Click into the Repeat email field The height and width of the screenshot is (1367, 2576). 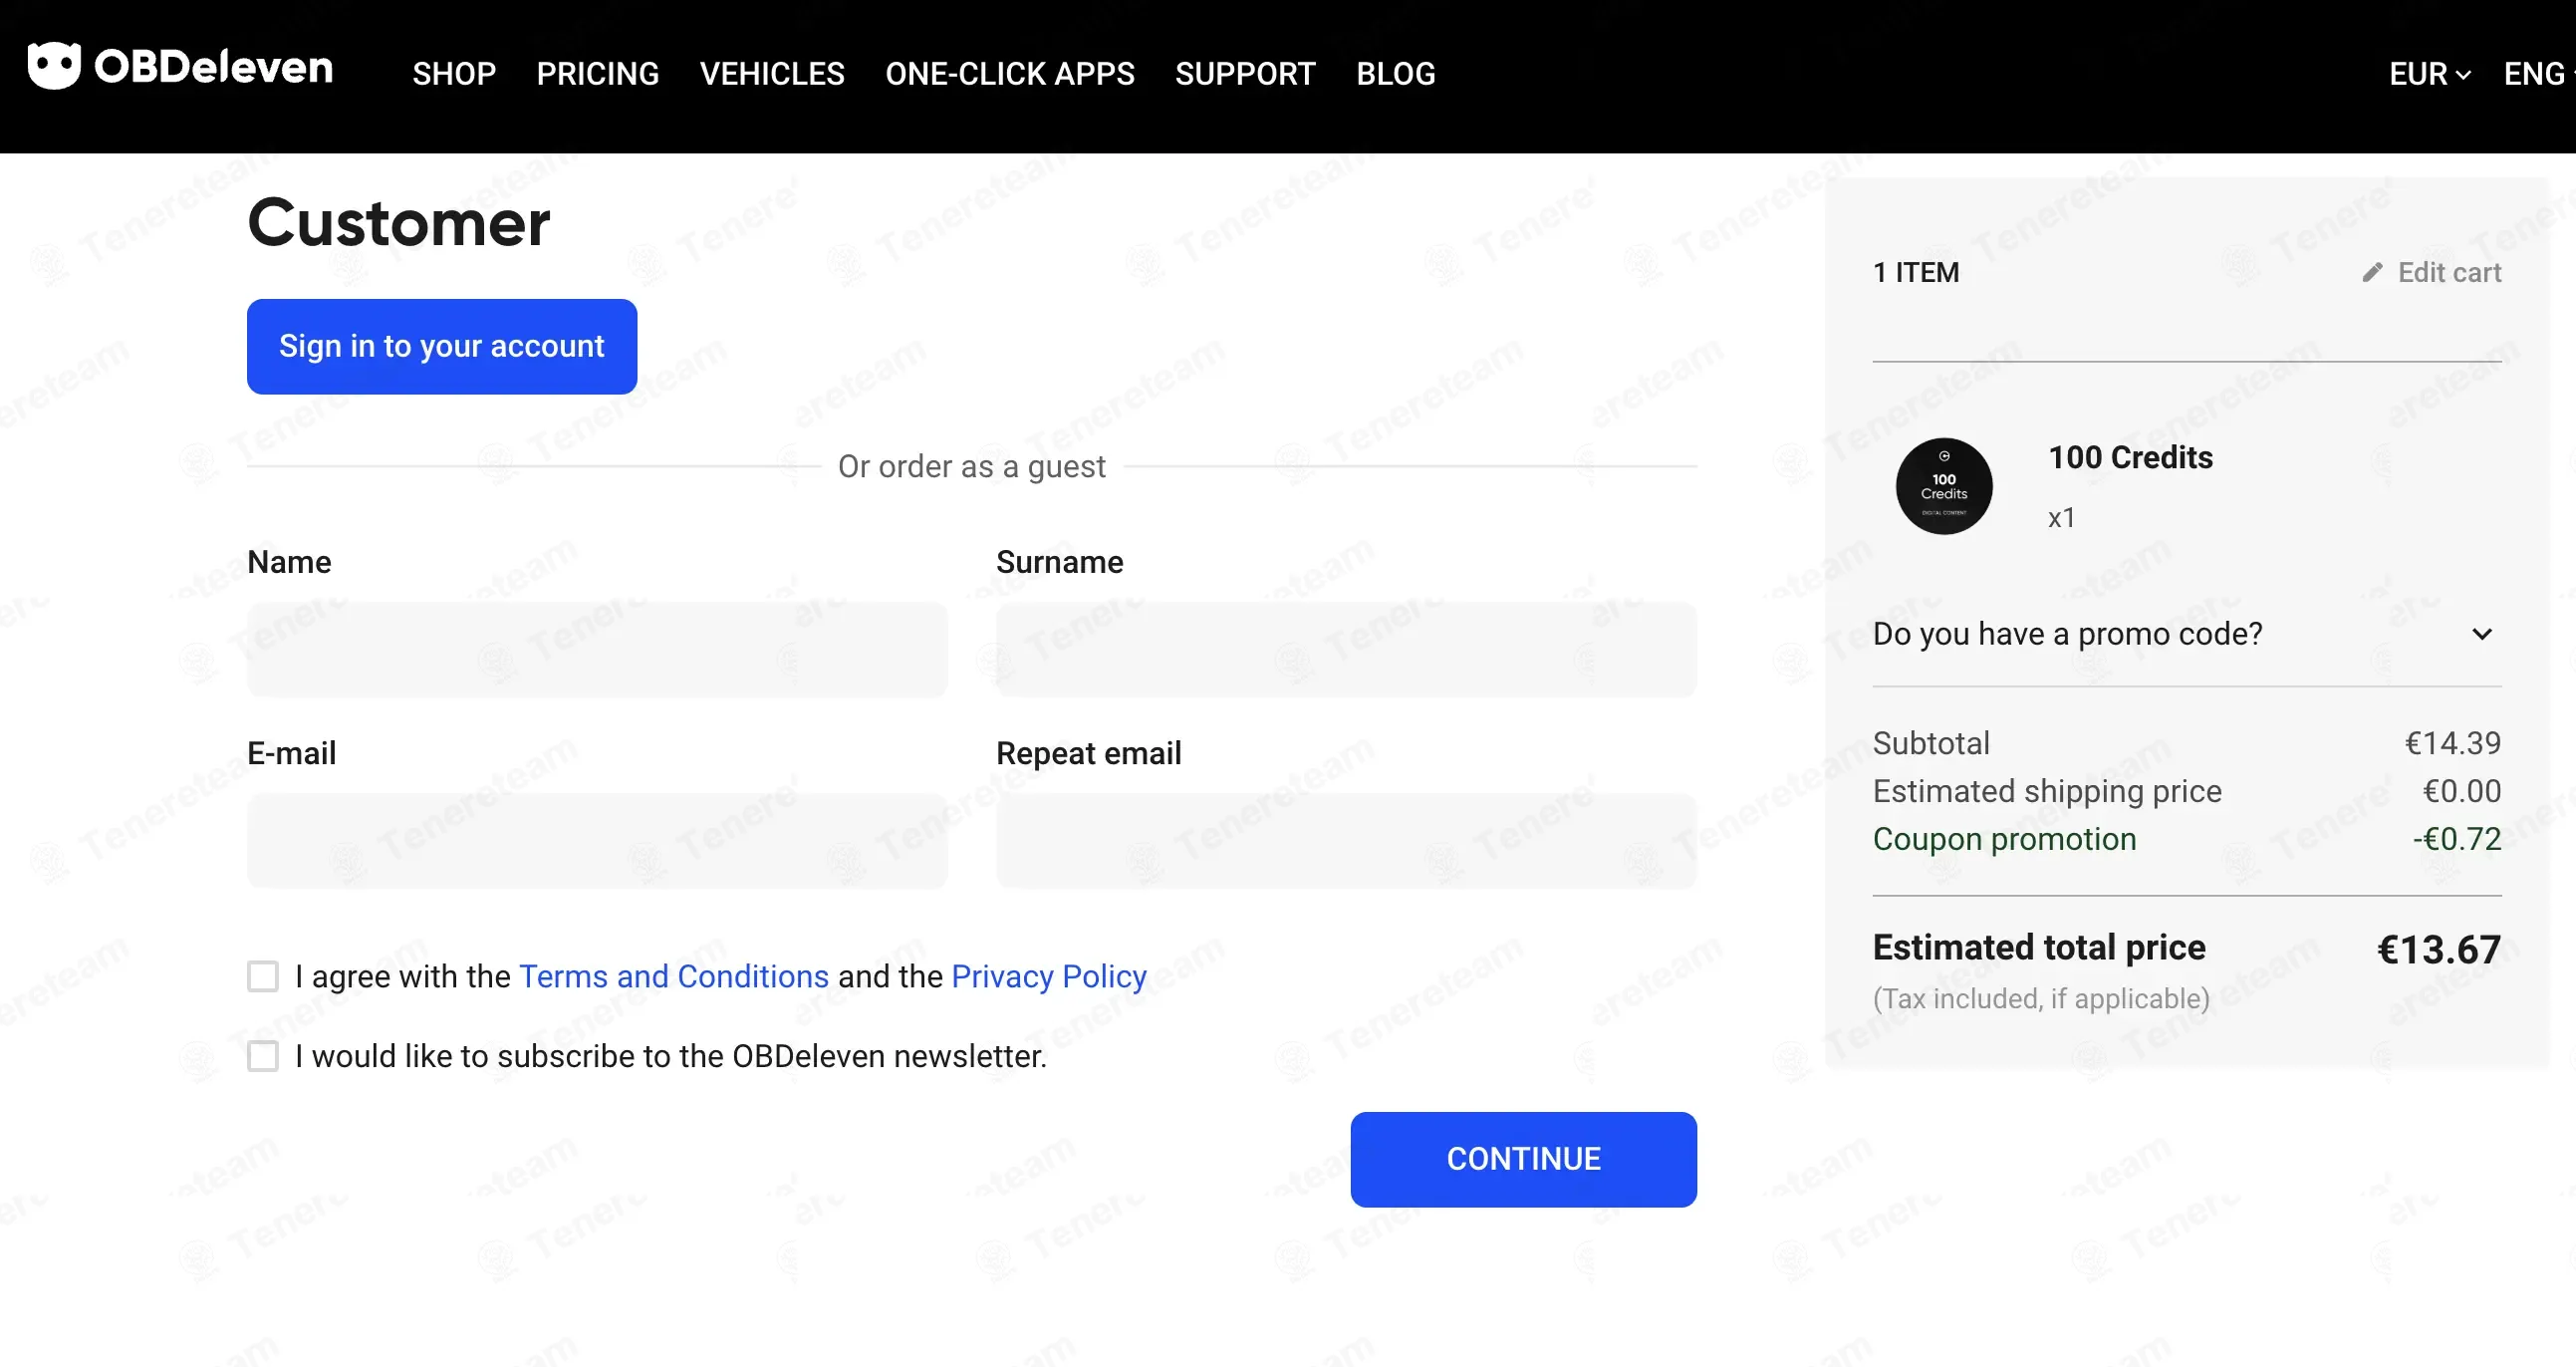coord(1346,840)
